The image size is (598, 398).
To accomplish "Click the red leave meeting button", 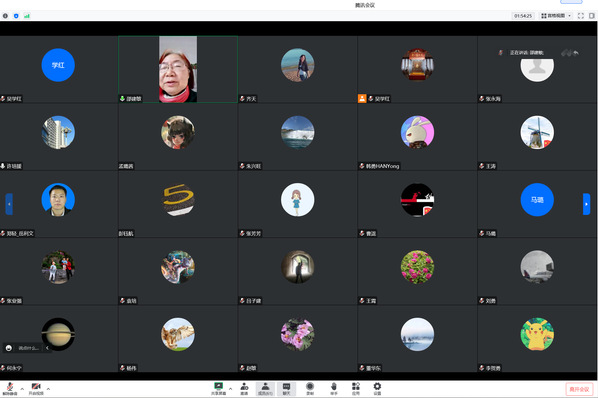I will click(579, 389).
